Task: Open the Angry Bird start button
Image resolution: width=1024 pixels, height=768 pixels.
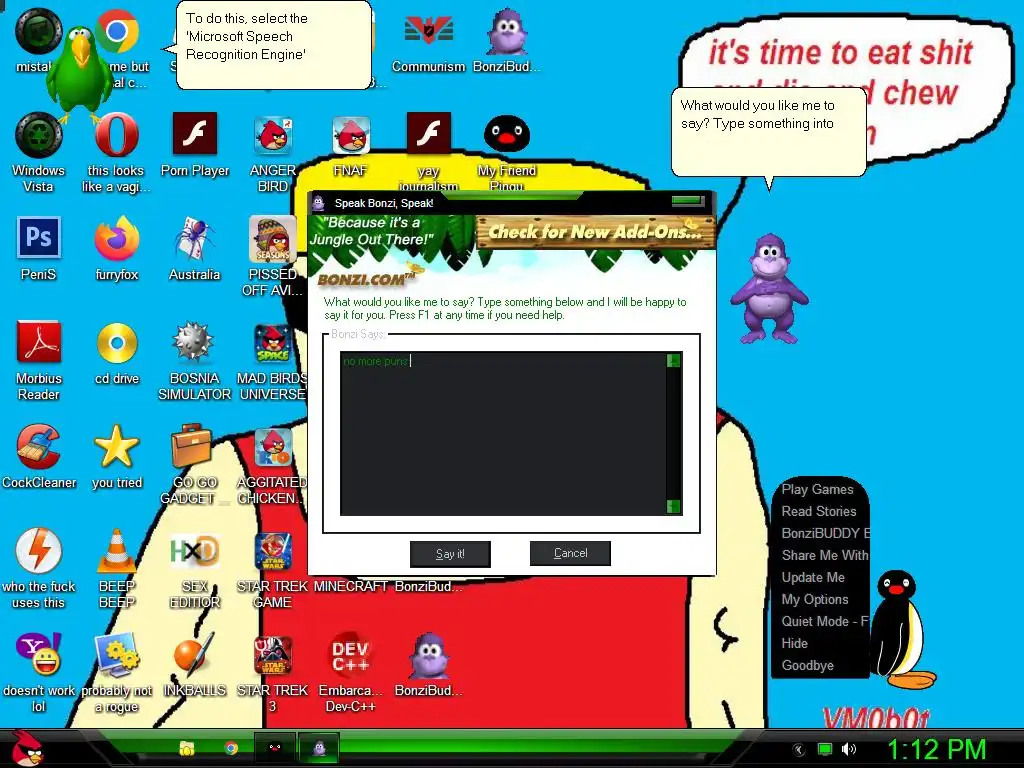Action: click(26, 749)
